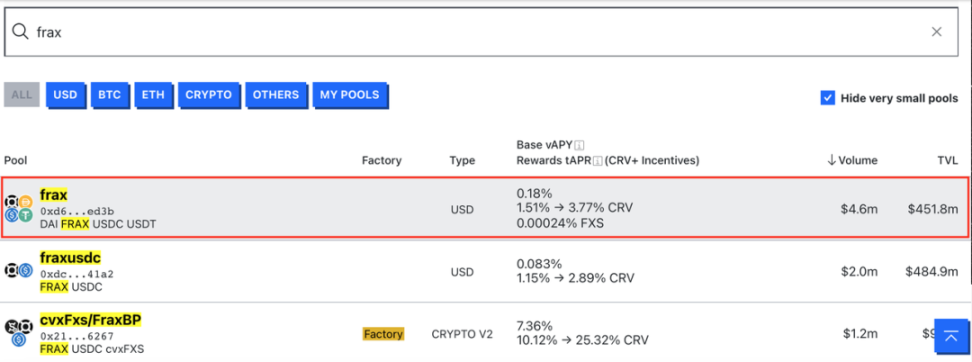Viewport: 972px width, 362px height.
Task: Select the ALL filter tab
Action: 22,95
